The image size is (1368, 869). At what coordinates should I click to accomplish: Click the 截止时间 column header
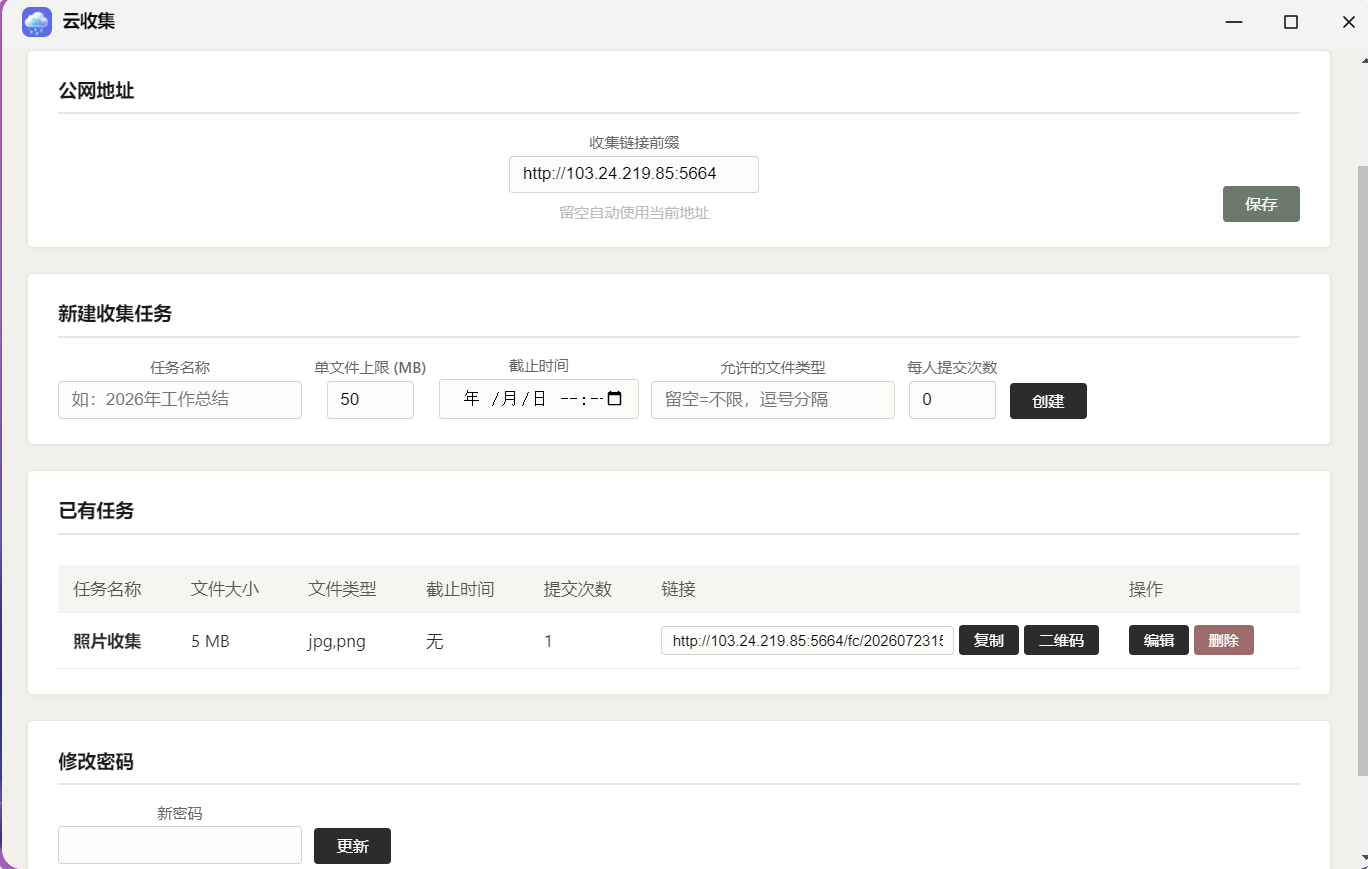(x=460, y=589)
